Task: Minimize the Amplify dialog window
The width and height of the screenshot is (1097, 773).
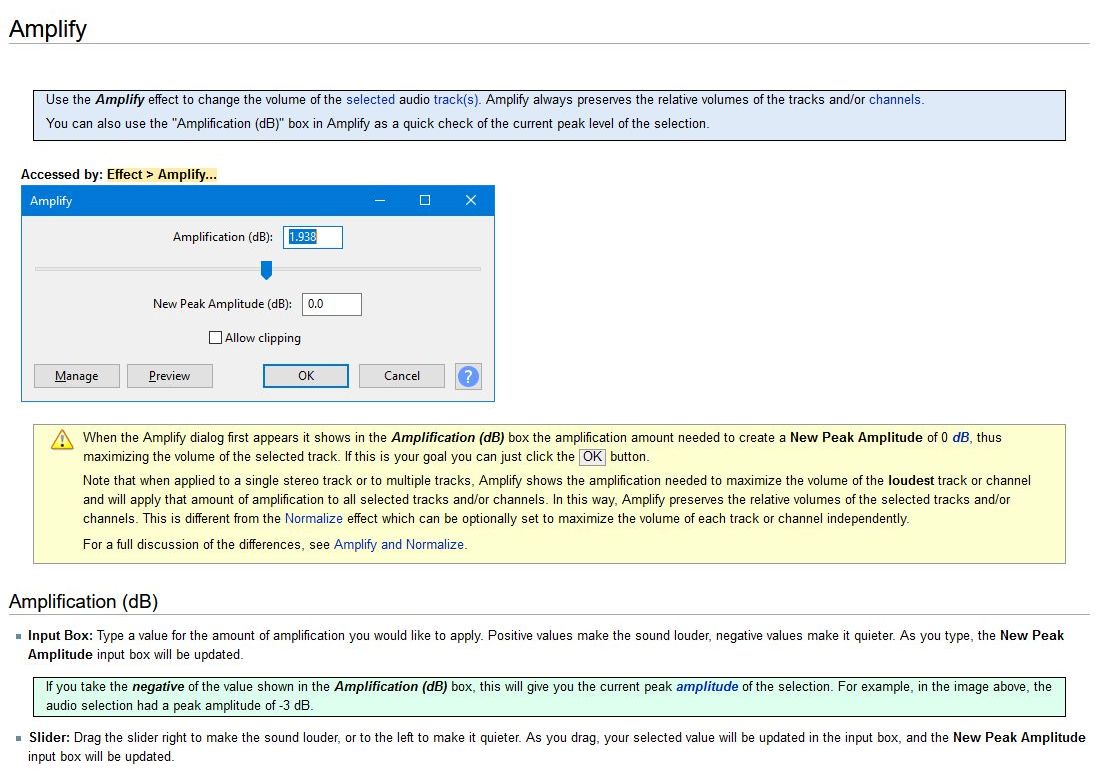Action: coord(380,201)
